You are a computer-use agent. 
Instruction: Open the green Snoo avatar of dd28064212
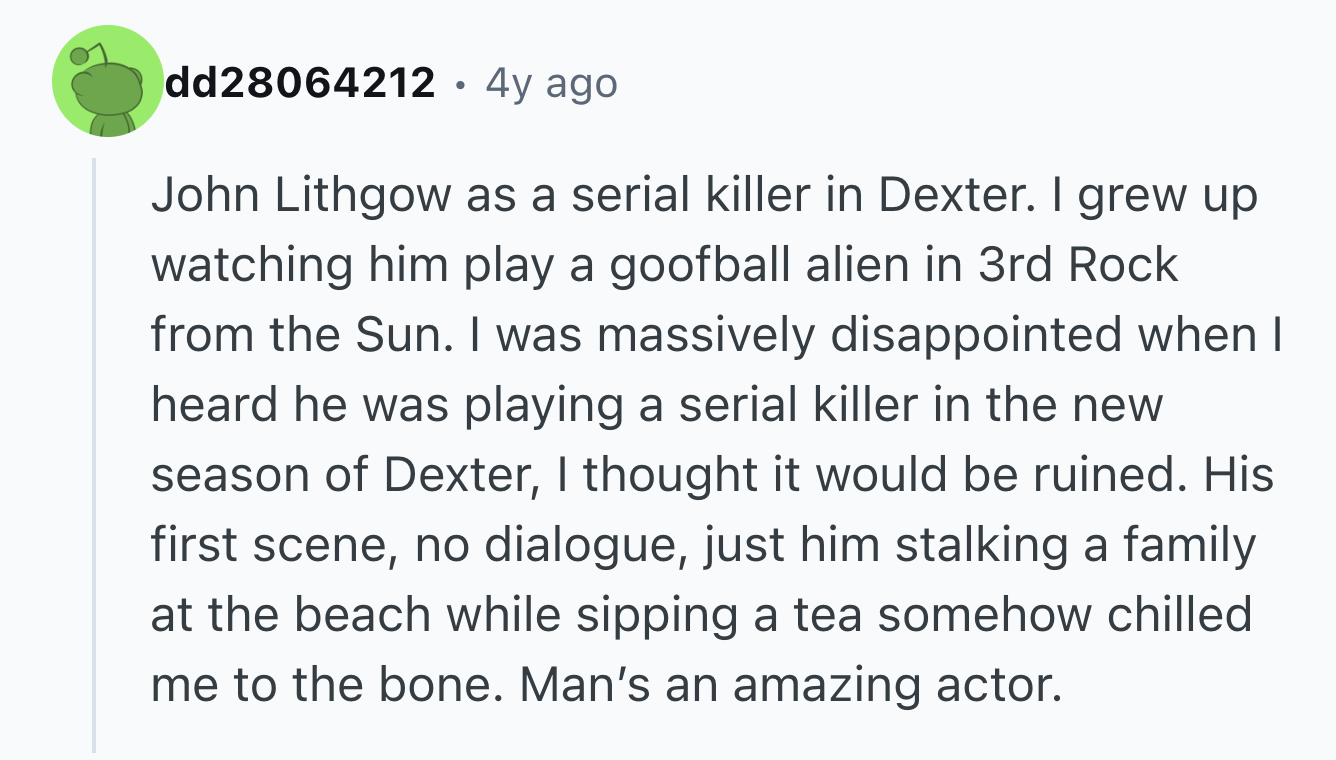pos(107,81)
